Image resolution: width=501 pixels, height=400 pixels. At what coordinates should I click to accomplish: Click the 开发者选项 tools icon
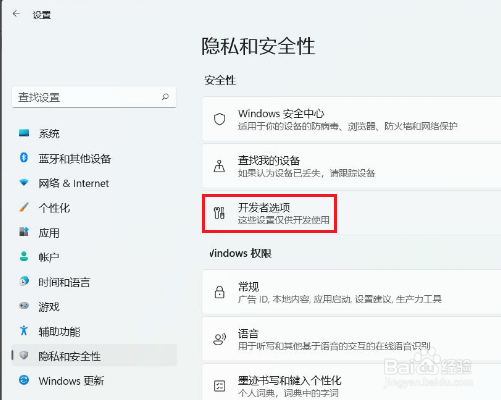219,213
